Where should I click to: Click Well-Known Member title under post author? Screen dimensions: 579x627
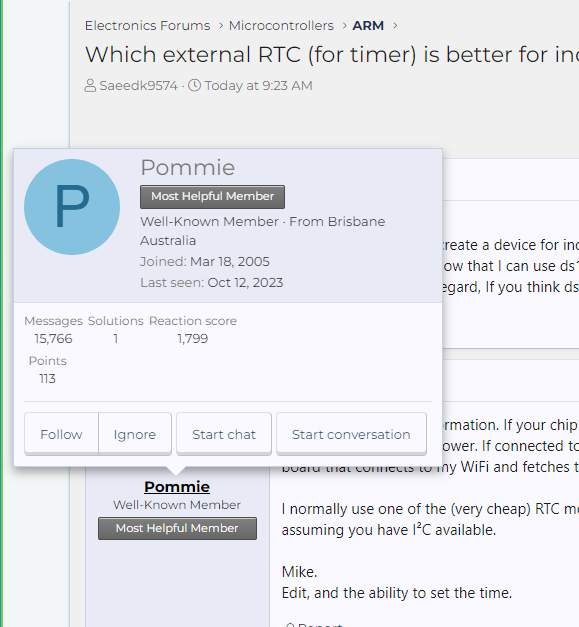[177, 505]
